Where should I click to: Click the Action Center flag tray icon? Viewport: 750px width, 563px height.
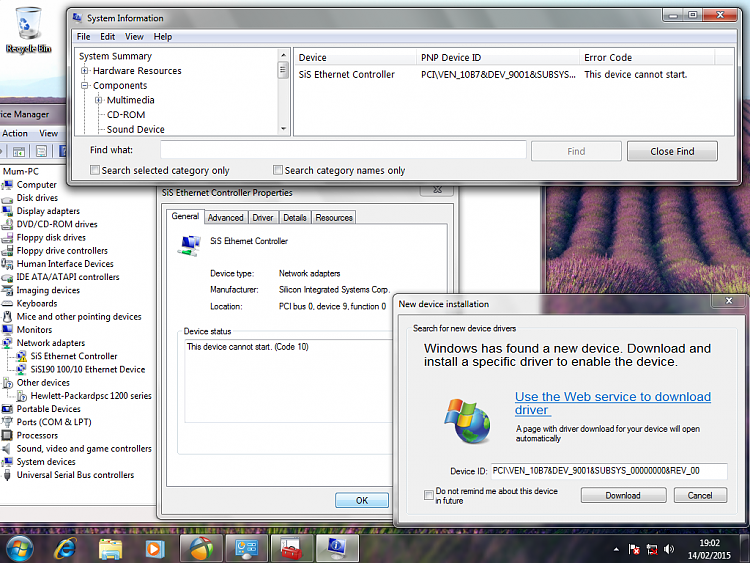pyautogui.click(x=634, y=550)
